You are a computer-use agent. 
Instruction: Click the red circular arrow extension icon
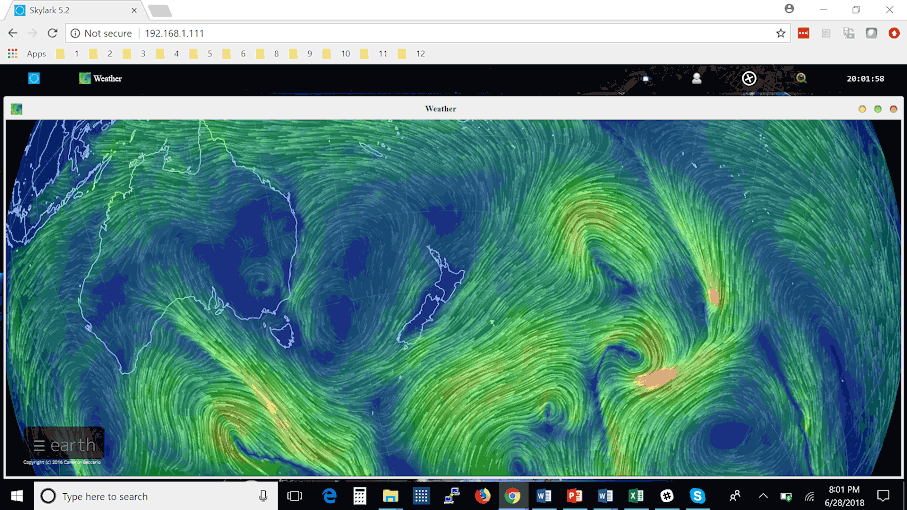pyautogui.click(x=894, y=34)
